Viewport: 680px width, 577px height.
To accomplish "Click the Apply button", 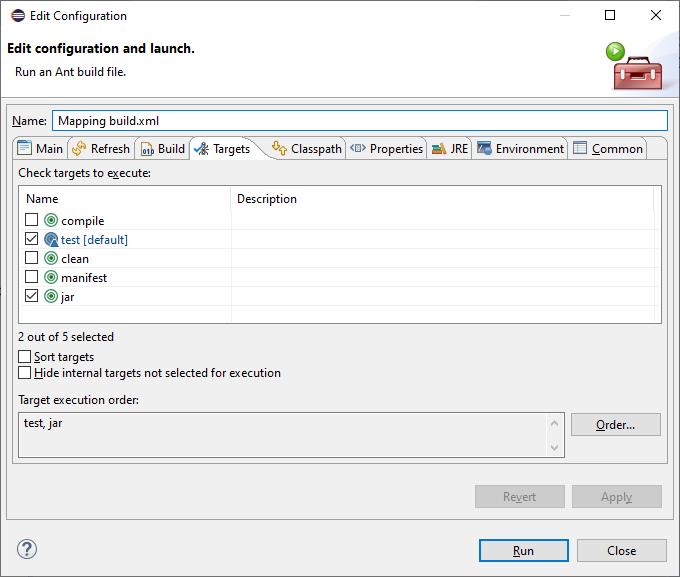I will tap(617, 496).
